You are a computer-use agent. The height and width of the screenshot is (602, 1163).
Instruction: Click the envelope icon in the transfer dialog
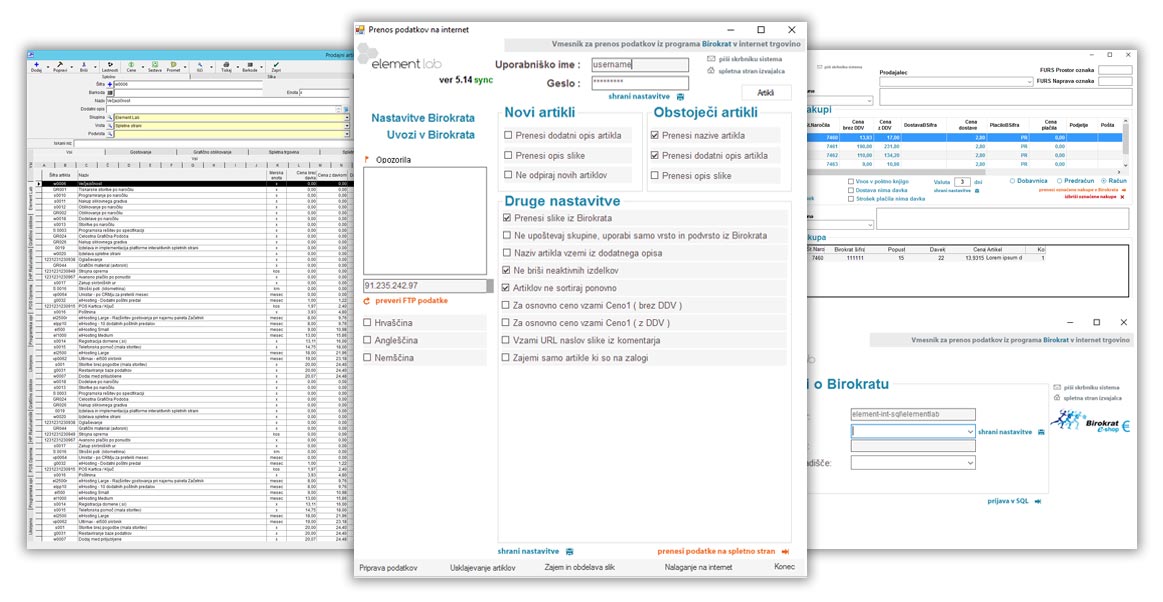tap(711, 59)
